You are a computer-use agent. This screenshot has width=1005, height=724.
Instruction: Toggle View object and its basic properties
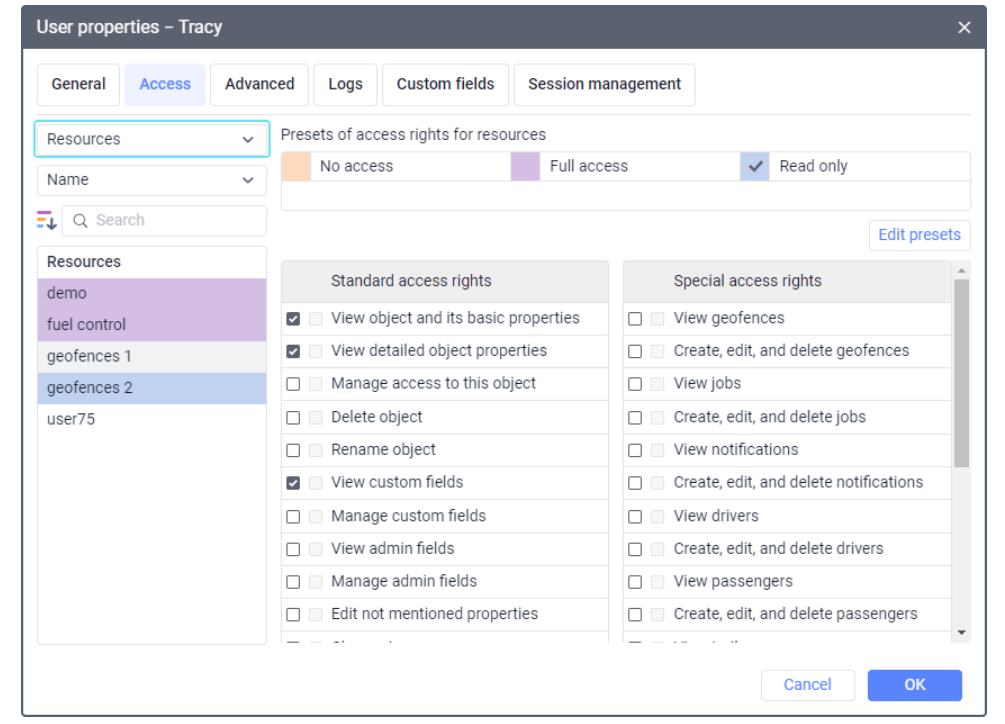coord(293,319)
